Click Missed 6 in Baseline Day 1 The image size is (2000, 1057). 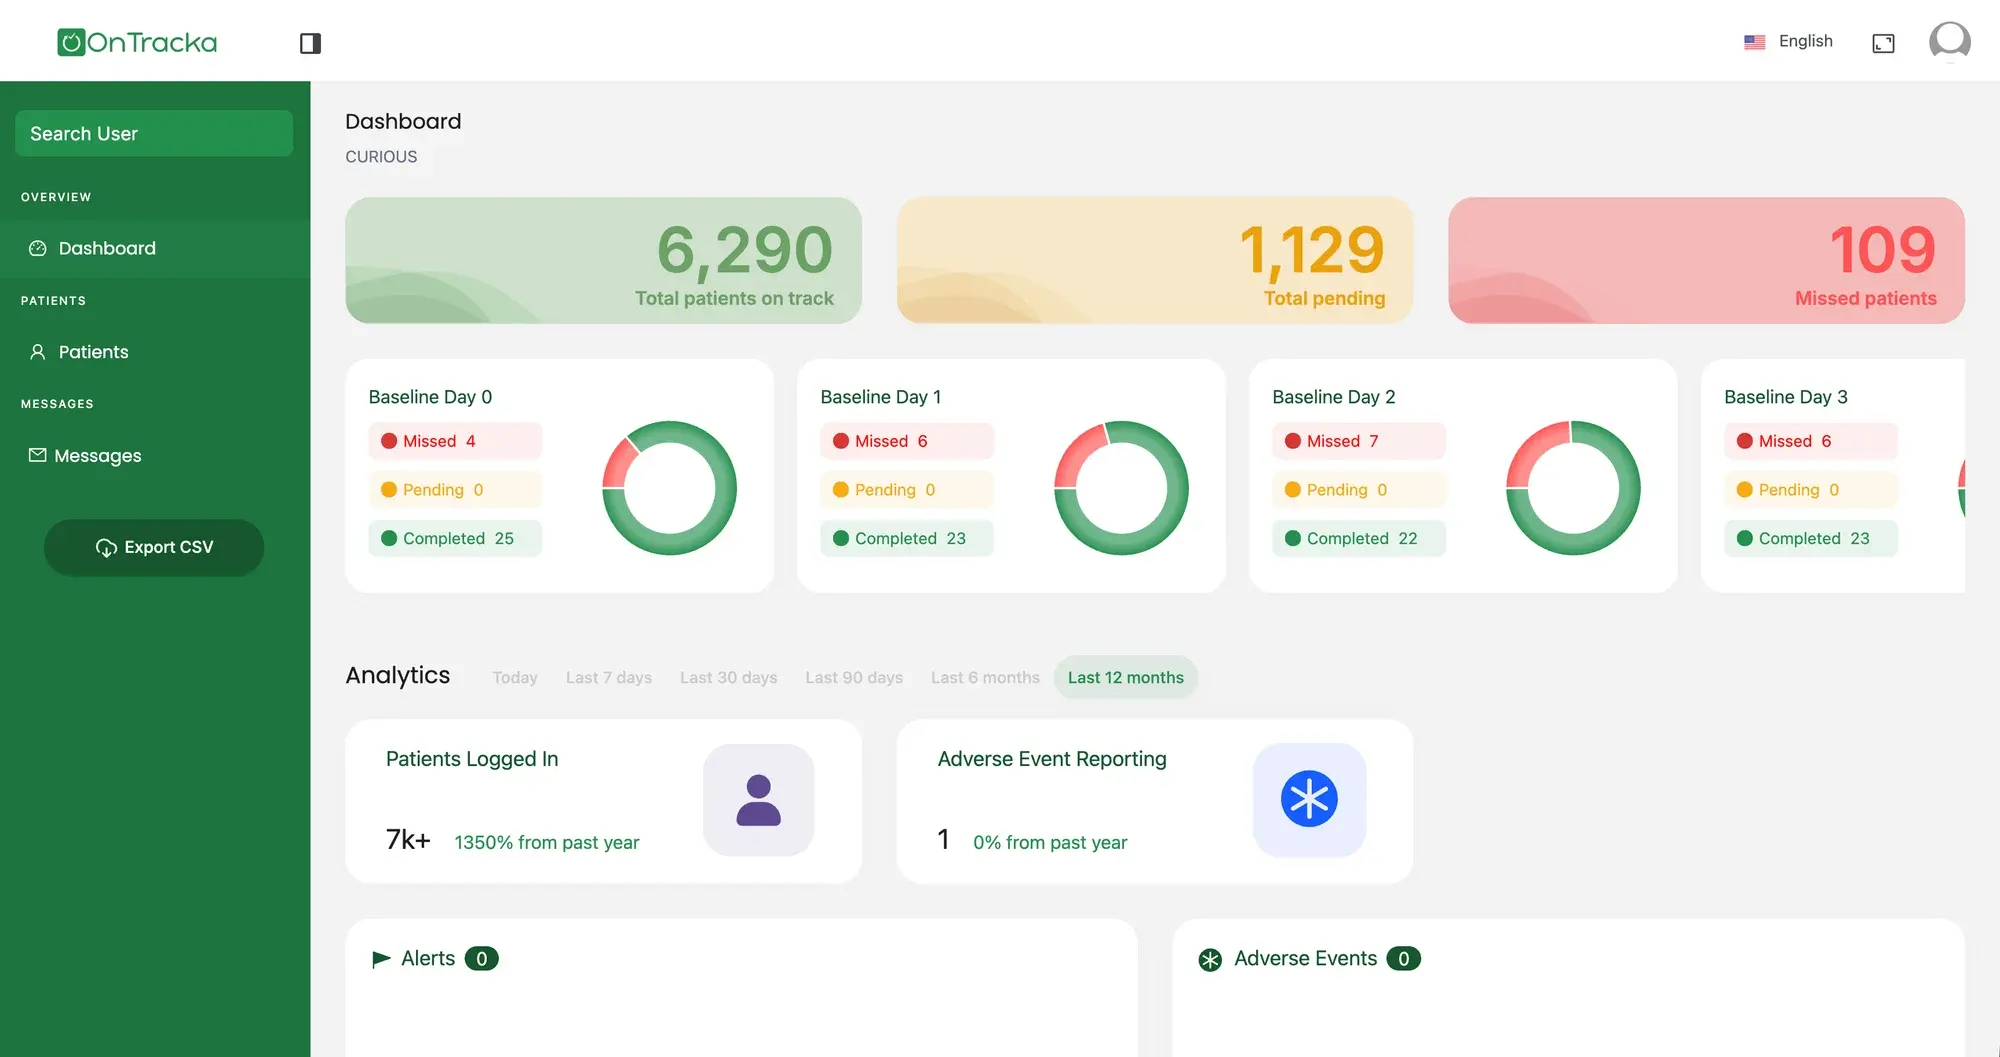coord(907,441)
